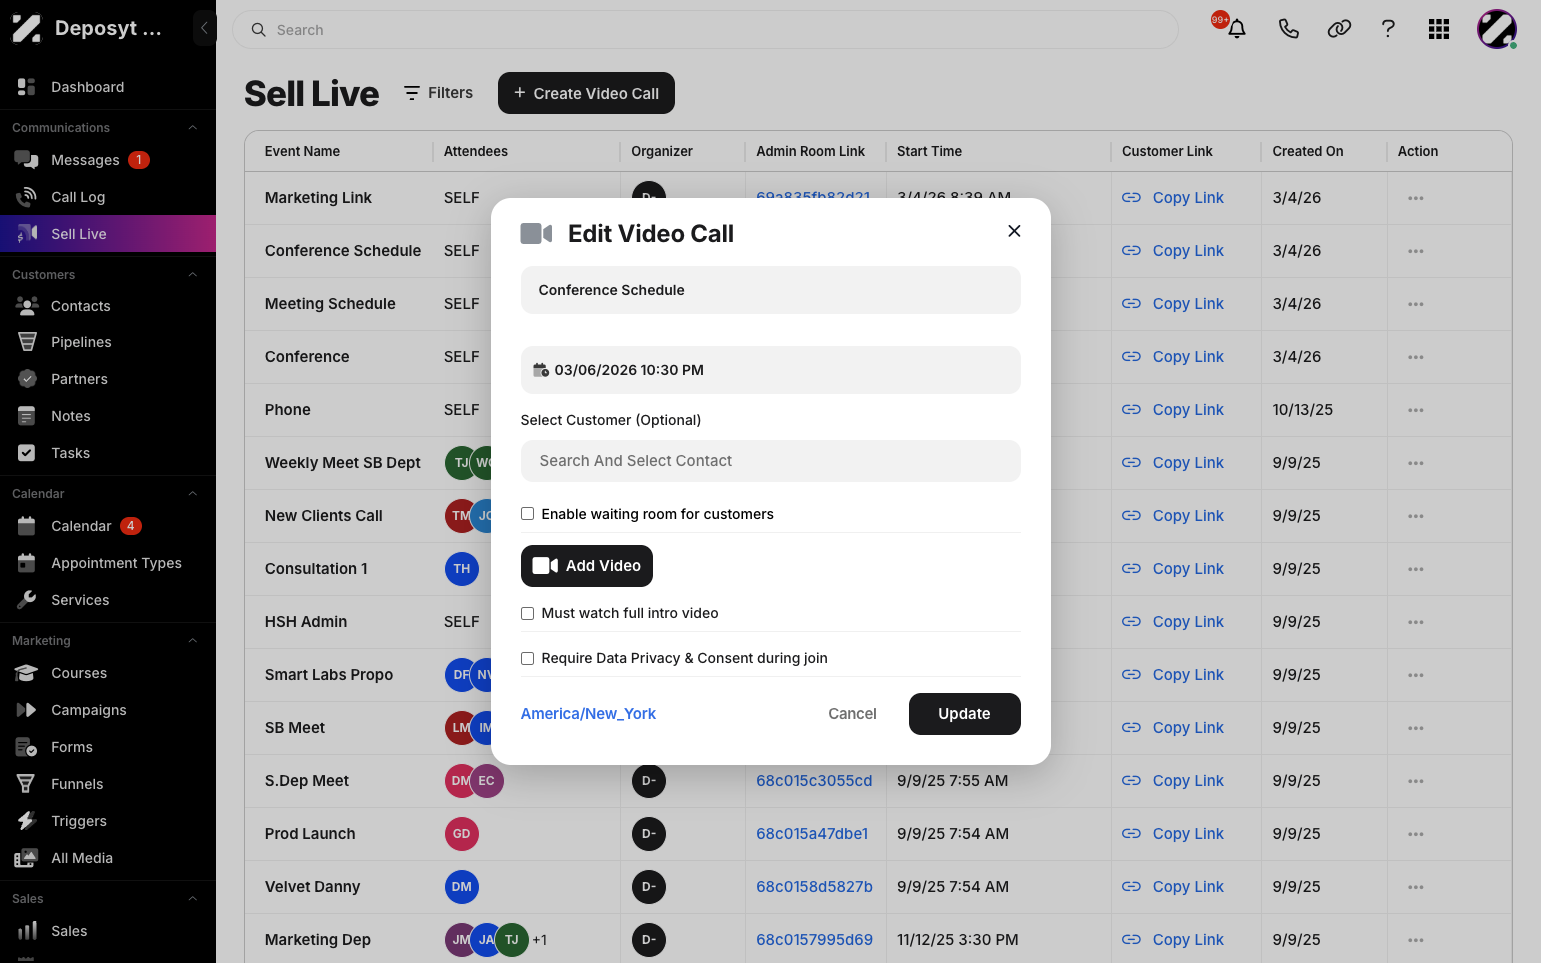Click the TH attendee avatar in Consultation 1
The image size is (1541, 963).
461,569
